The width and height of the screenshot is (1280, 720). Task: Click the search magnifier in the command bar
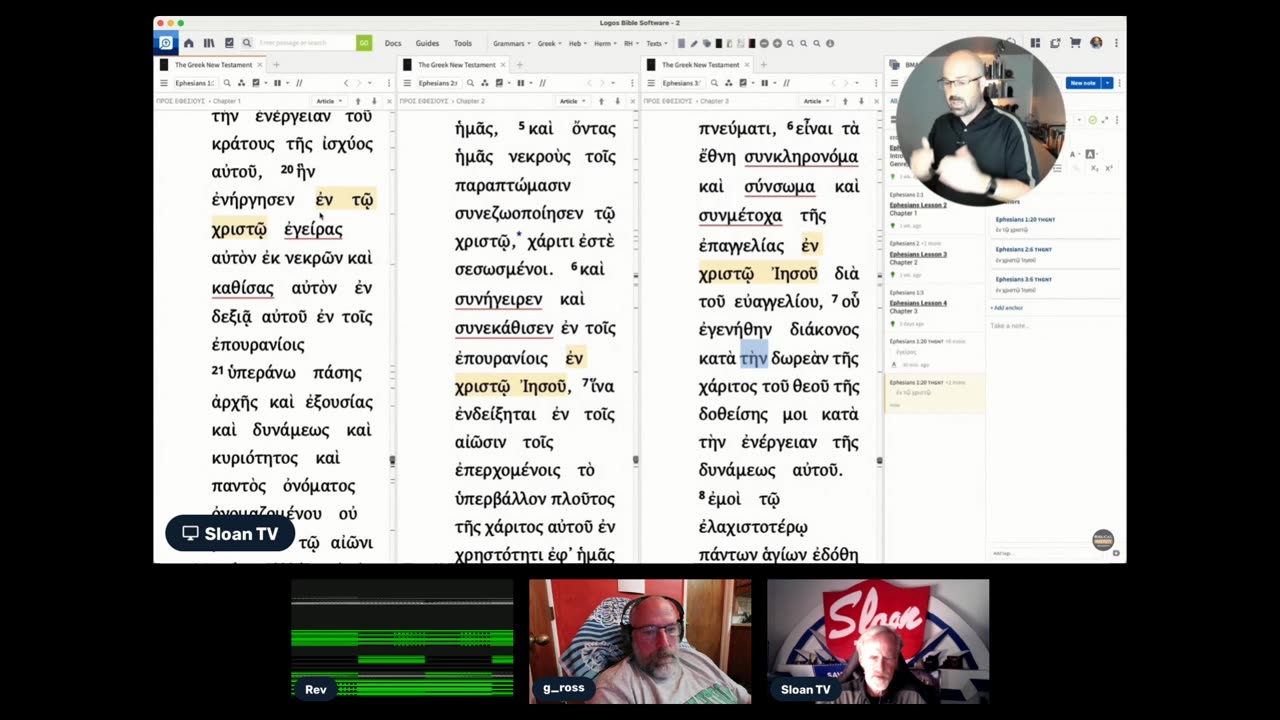(x=247, y=43)
